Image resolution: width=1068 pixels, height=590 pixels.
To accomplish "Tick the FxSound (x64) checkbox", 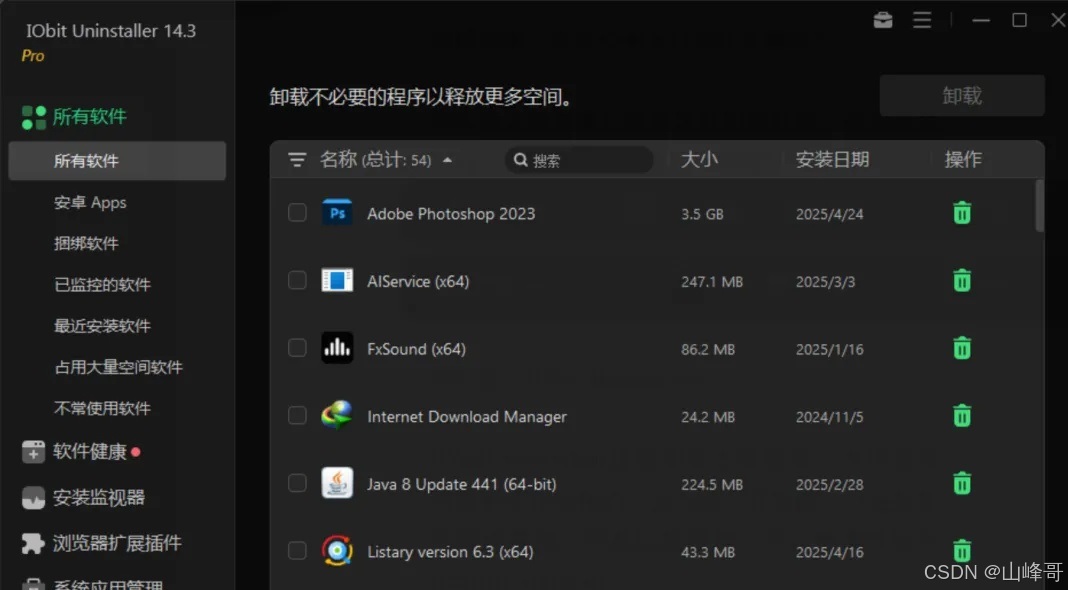I will (x=297, y=347).
